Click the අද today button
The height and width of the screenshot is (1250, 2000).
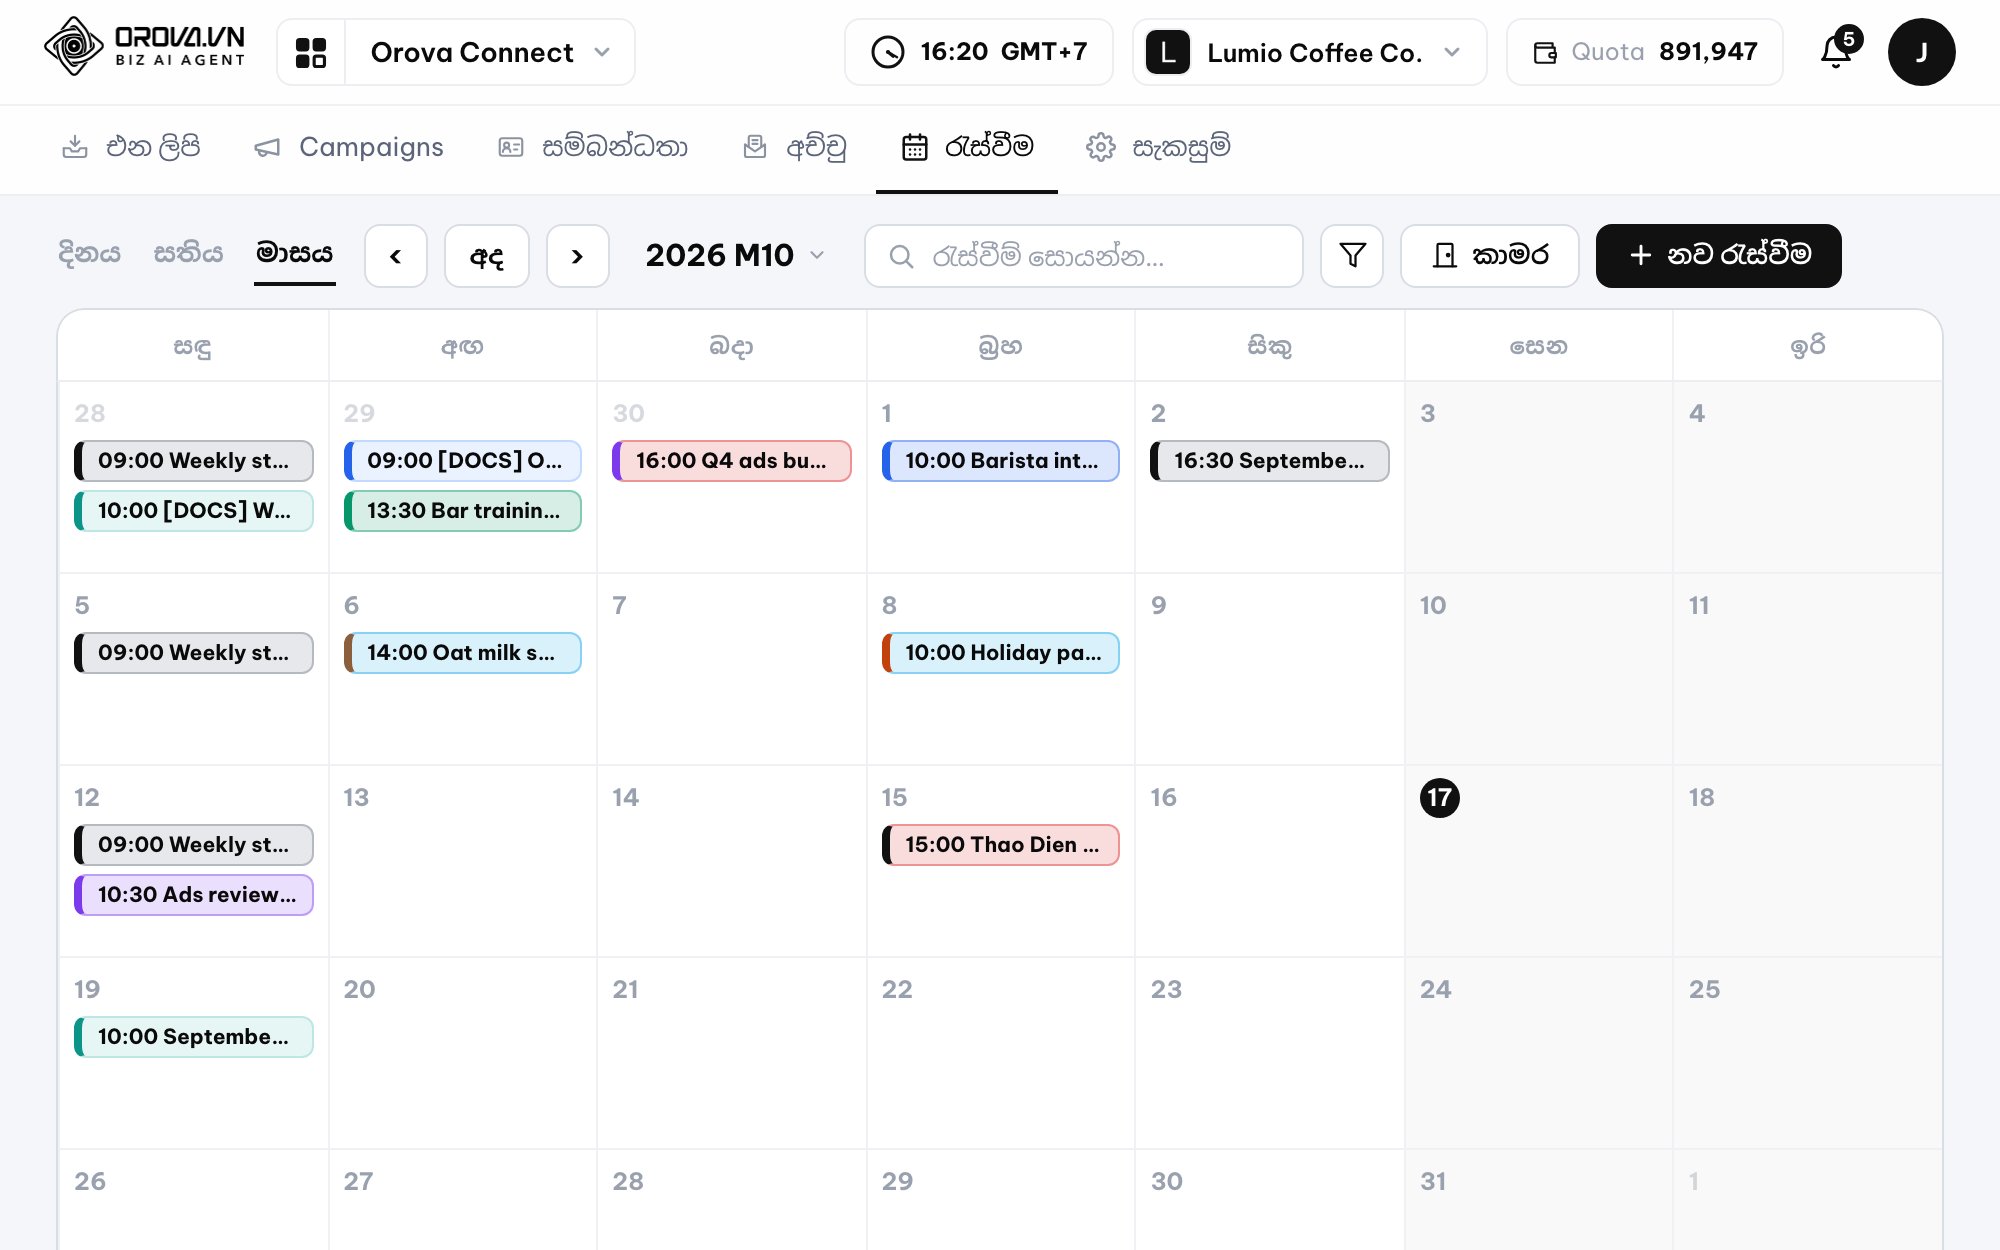(486, 256)
